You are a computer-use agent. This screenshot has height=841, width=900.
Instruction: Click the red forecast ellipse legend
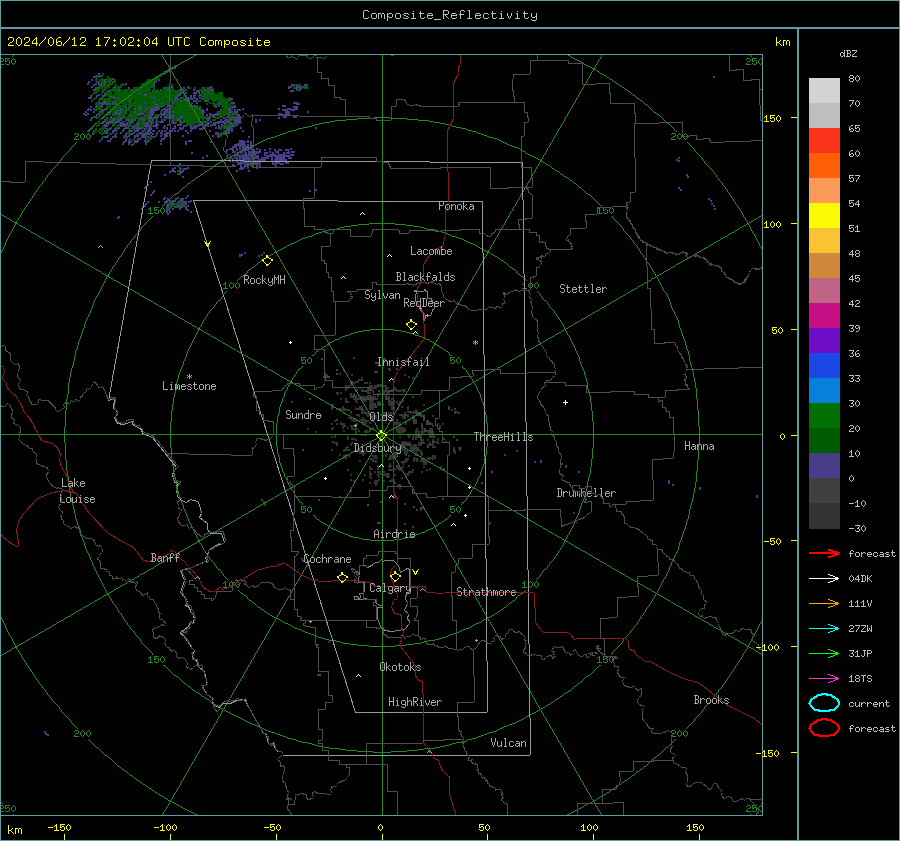824,728
